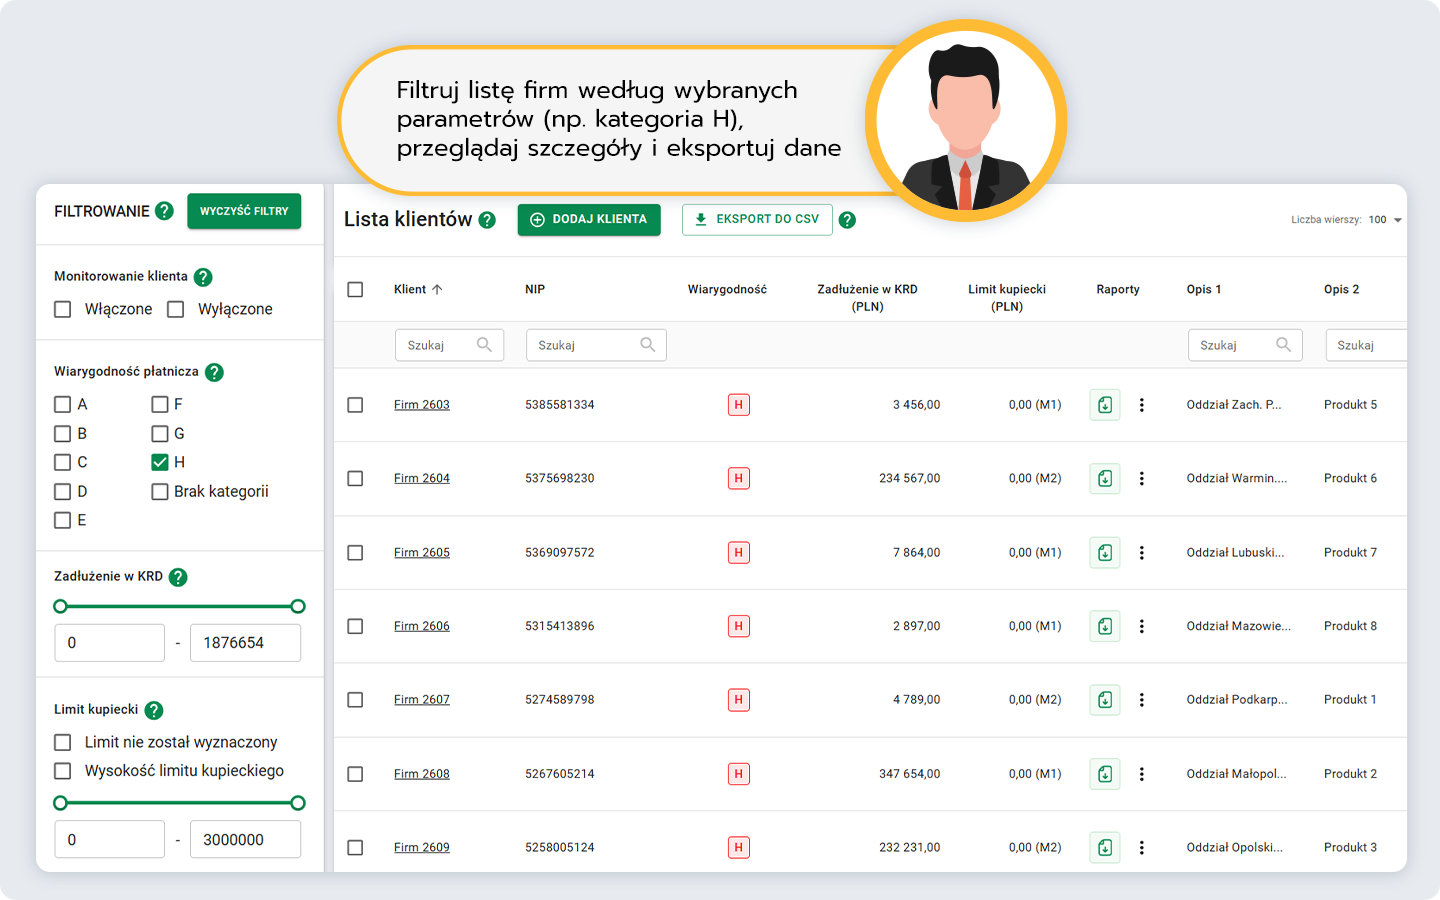
Task: Uncheck the H credibility category checkbox
Action: [x=160, y=462]
